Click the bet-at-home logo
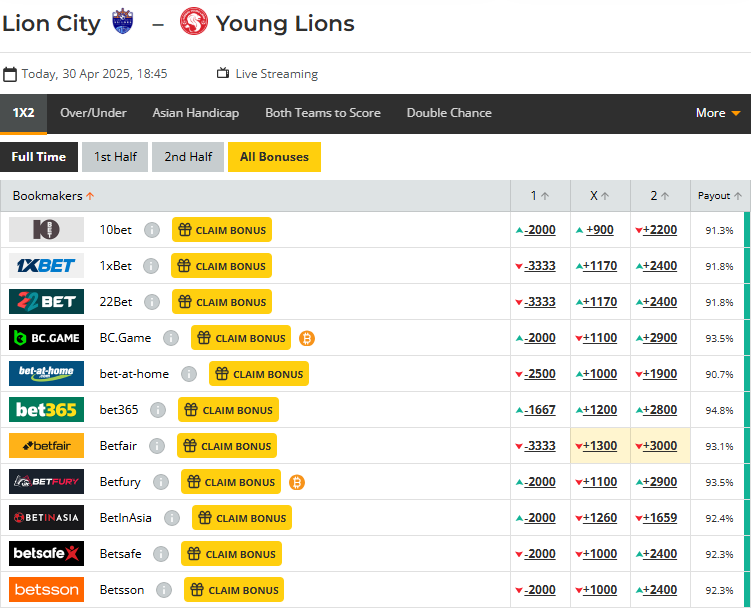Viewport: 751px width, 608px height. pyautogui.click(x=46, y=373)
